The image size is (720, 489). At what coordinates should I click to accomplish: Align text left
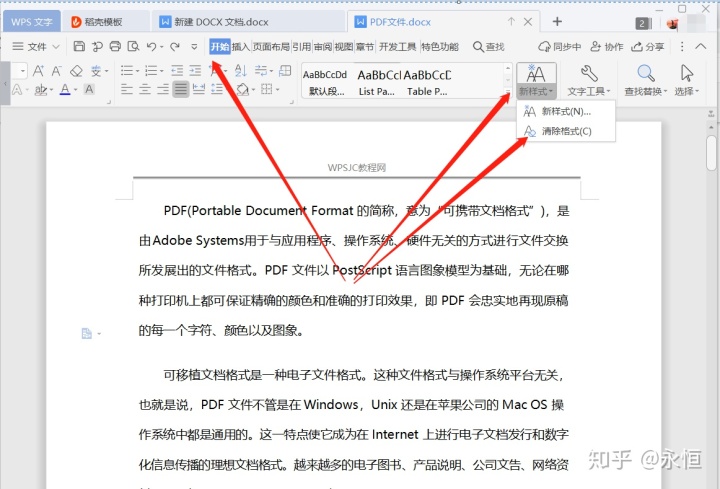pyautogui.click(x=127, y=89)
